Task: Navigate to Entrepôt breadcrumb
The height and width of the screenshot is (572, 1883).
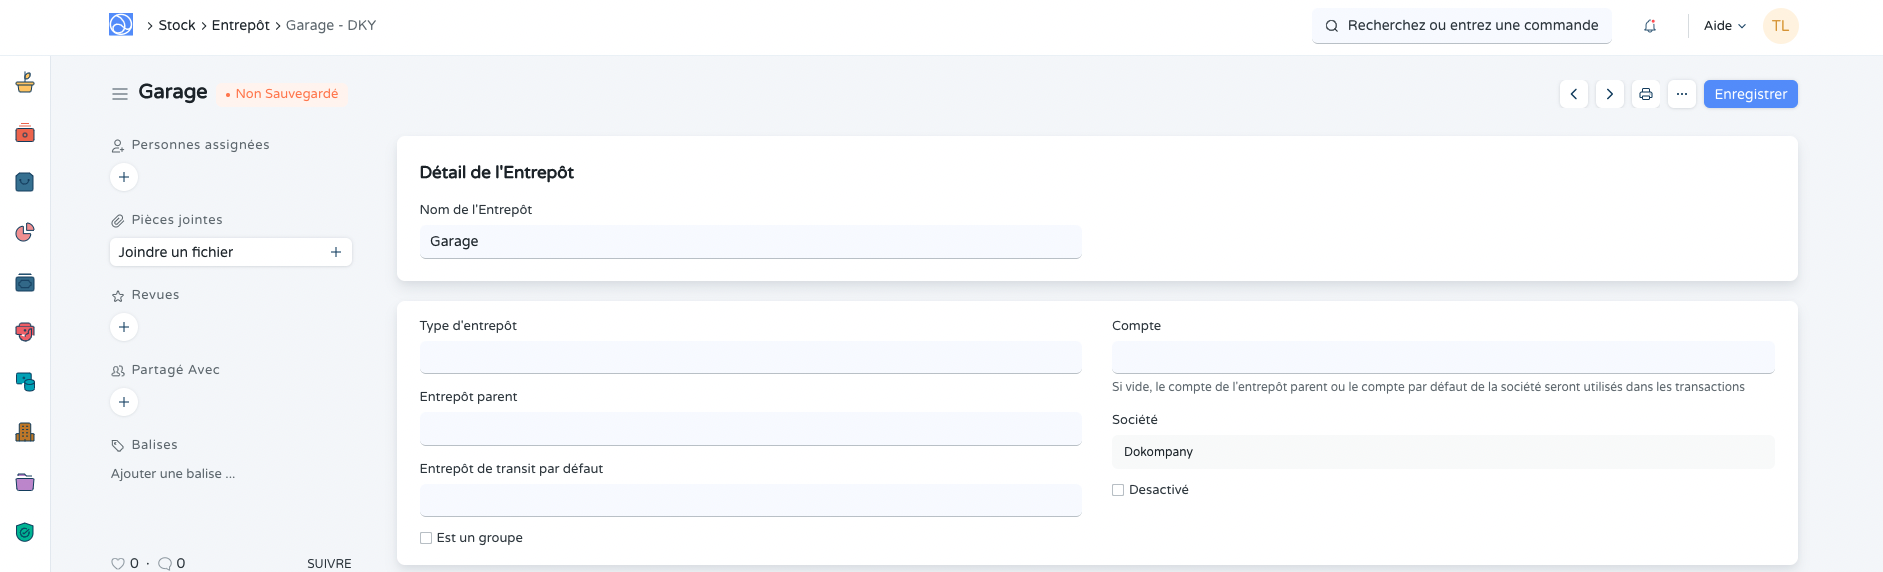Action: [240, 25]
